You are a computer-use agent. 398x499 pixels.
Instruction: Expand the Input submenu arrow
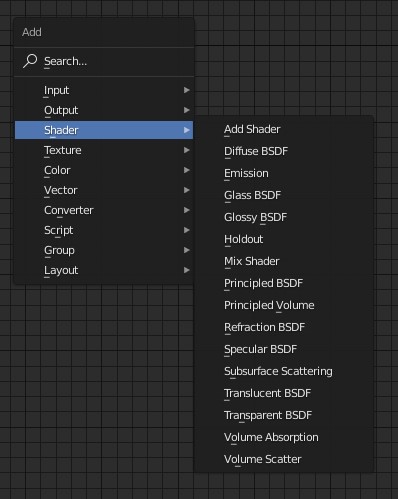(187, 90)
